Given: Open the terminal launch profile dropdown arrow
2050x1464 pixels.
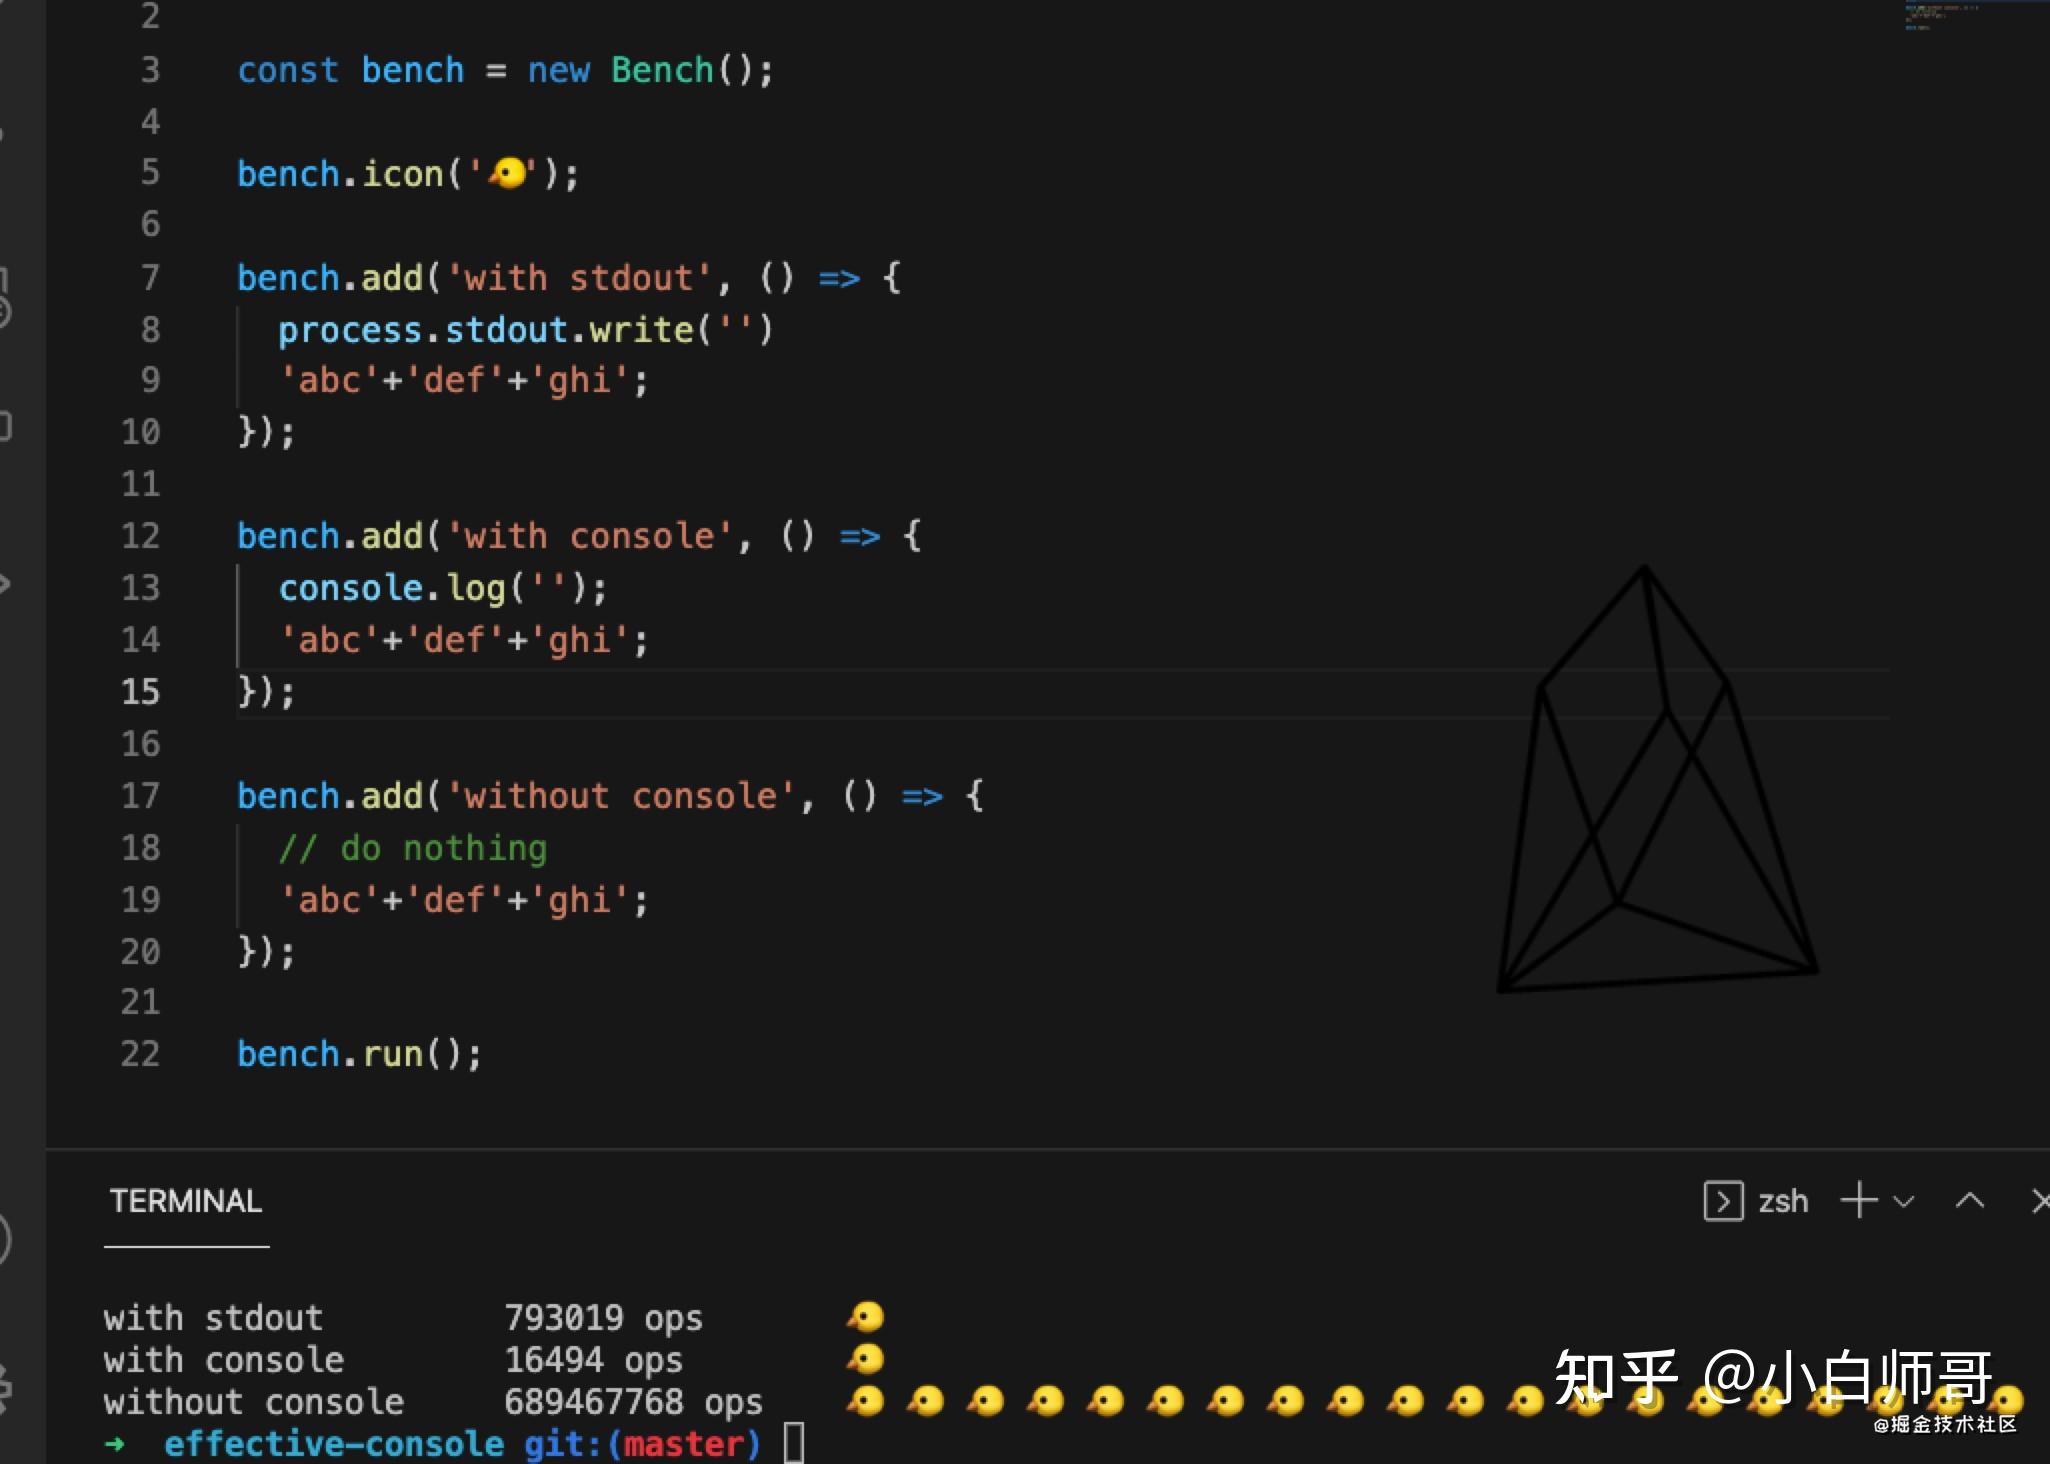Looking at the screenshot, I should [1904, 1201].
